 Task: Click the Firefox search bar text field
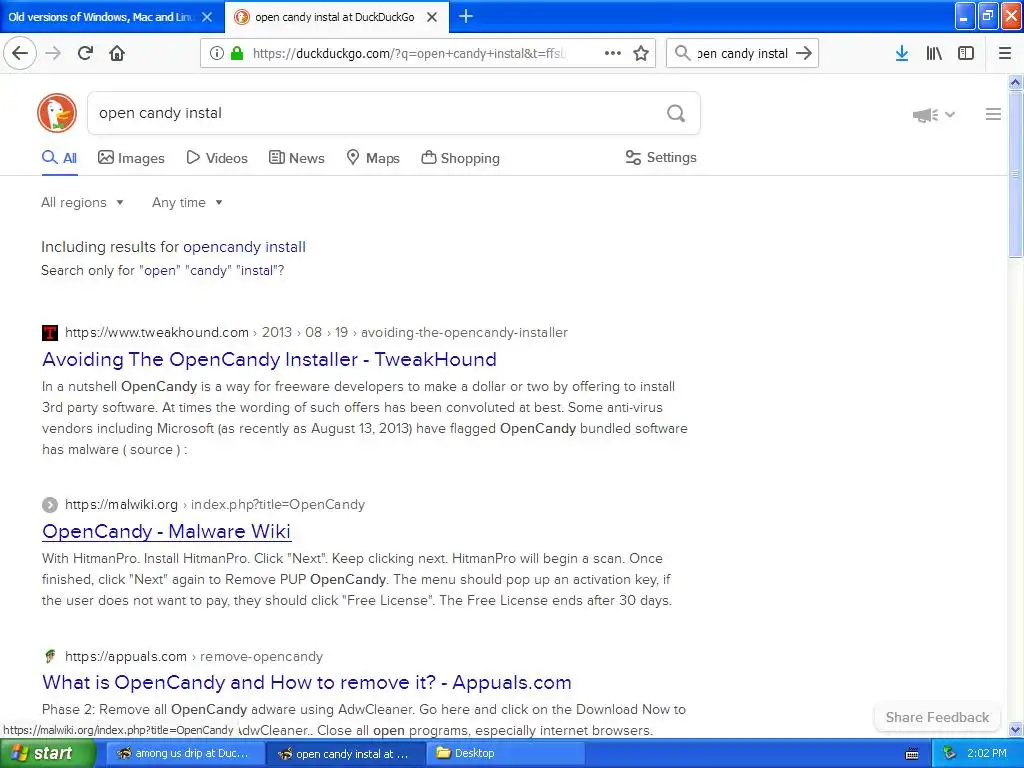(742, 54)
